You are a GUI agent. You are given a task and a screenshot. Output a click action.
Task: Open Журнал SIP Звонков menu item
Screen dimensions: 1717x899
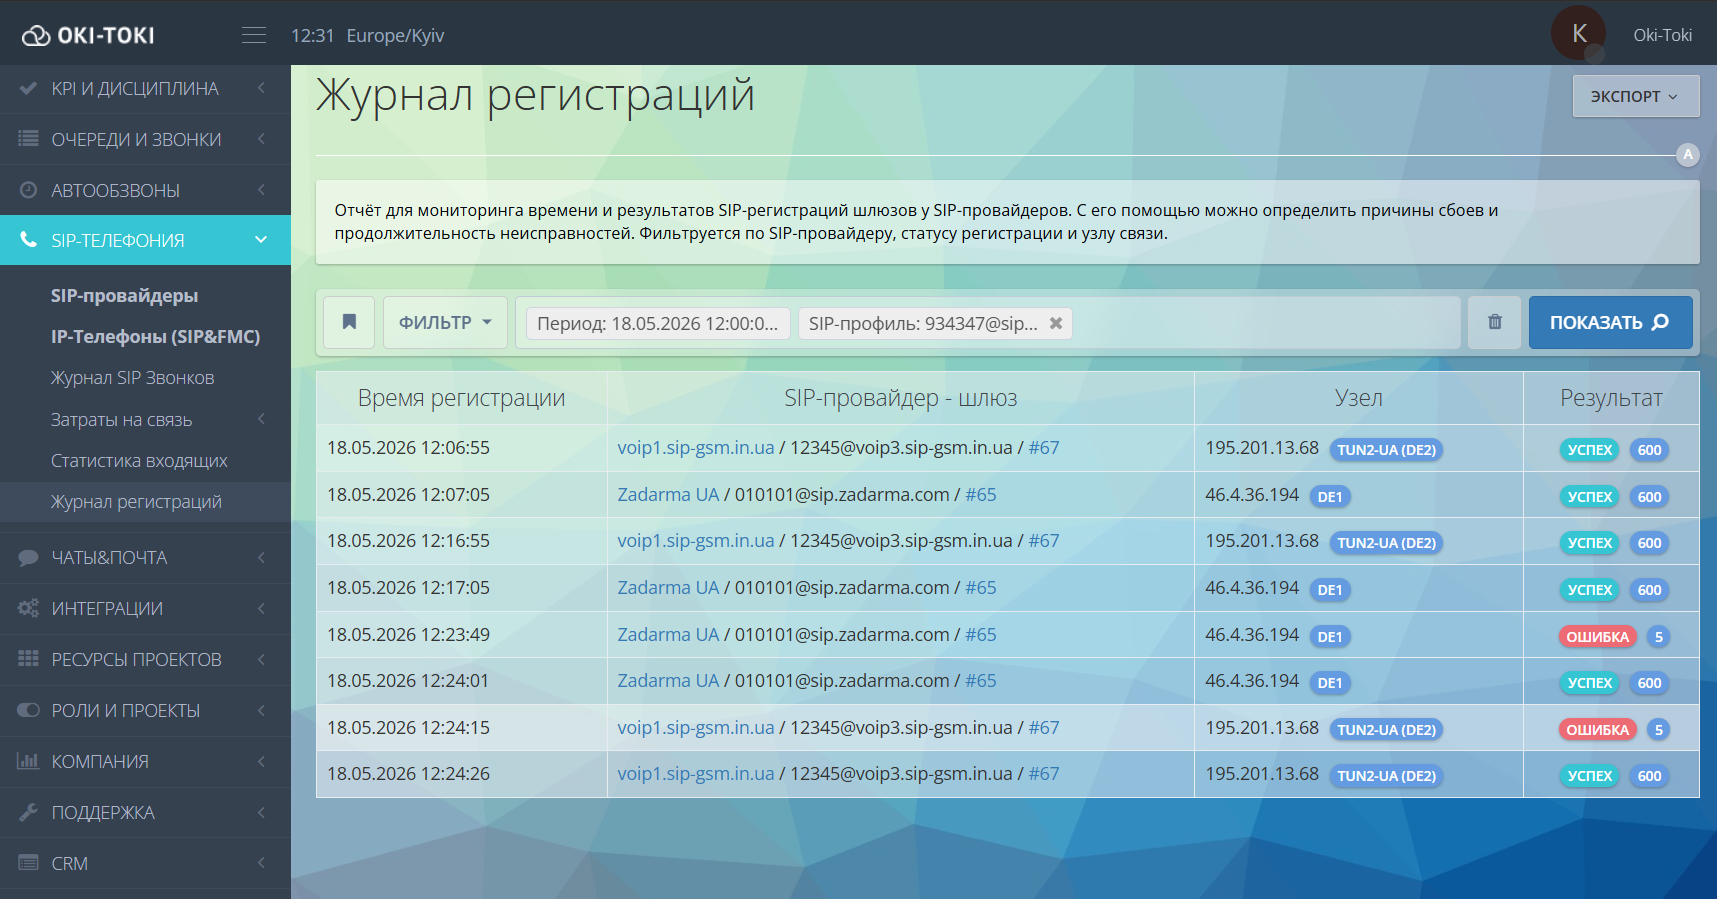[133, 378]
